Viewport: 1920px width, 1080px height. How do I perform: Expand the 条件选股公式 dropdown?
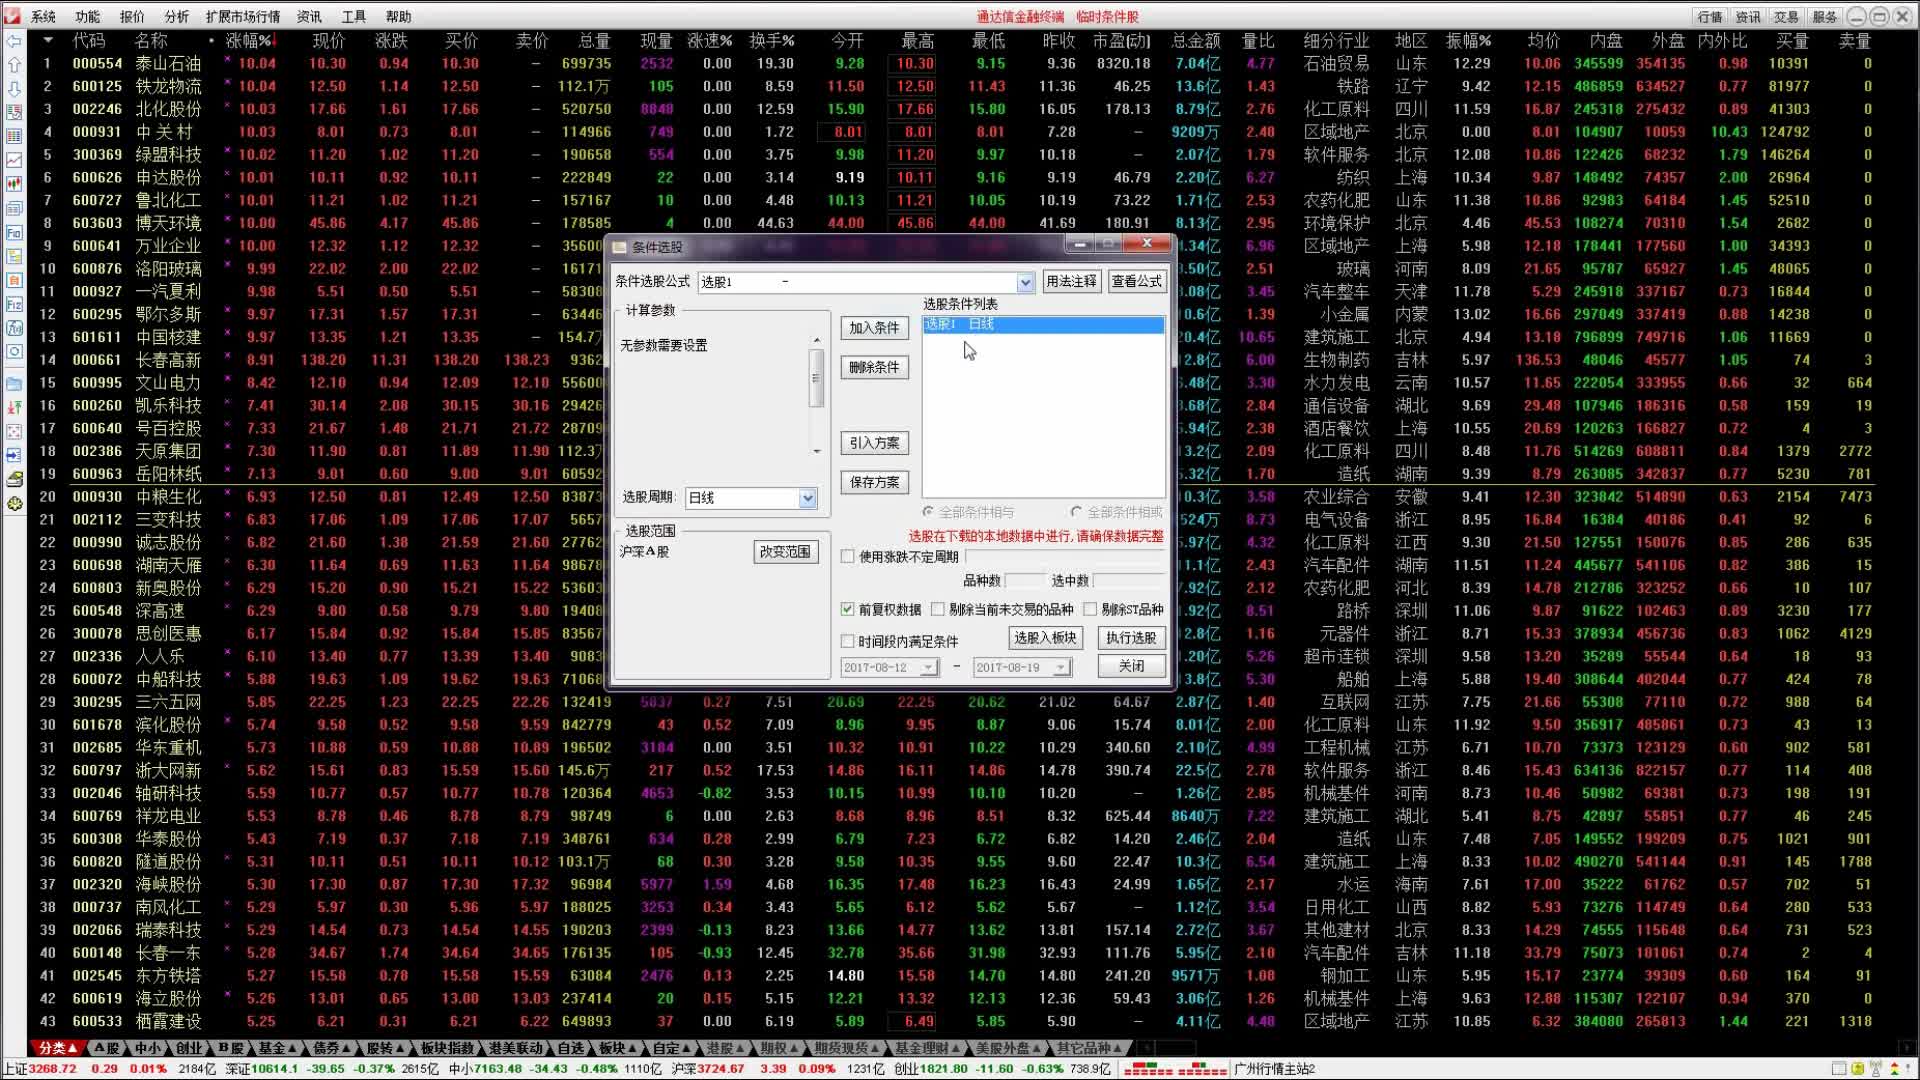click(1025, 283)
